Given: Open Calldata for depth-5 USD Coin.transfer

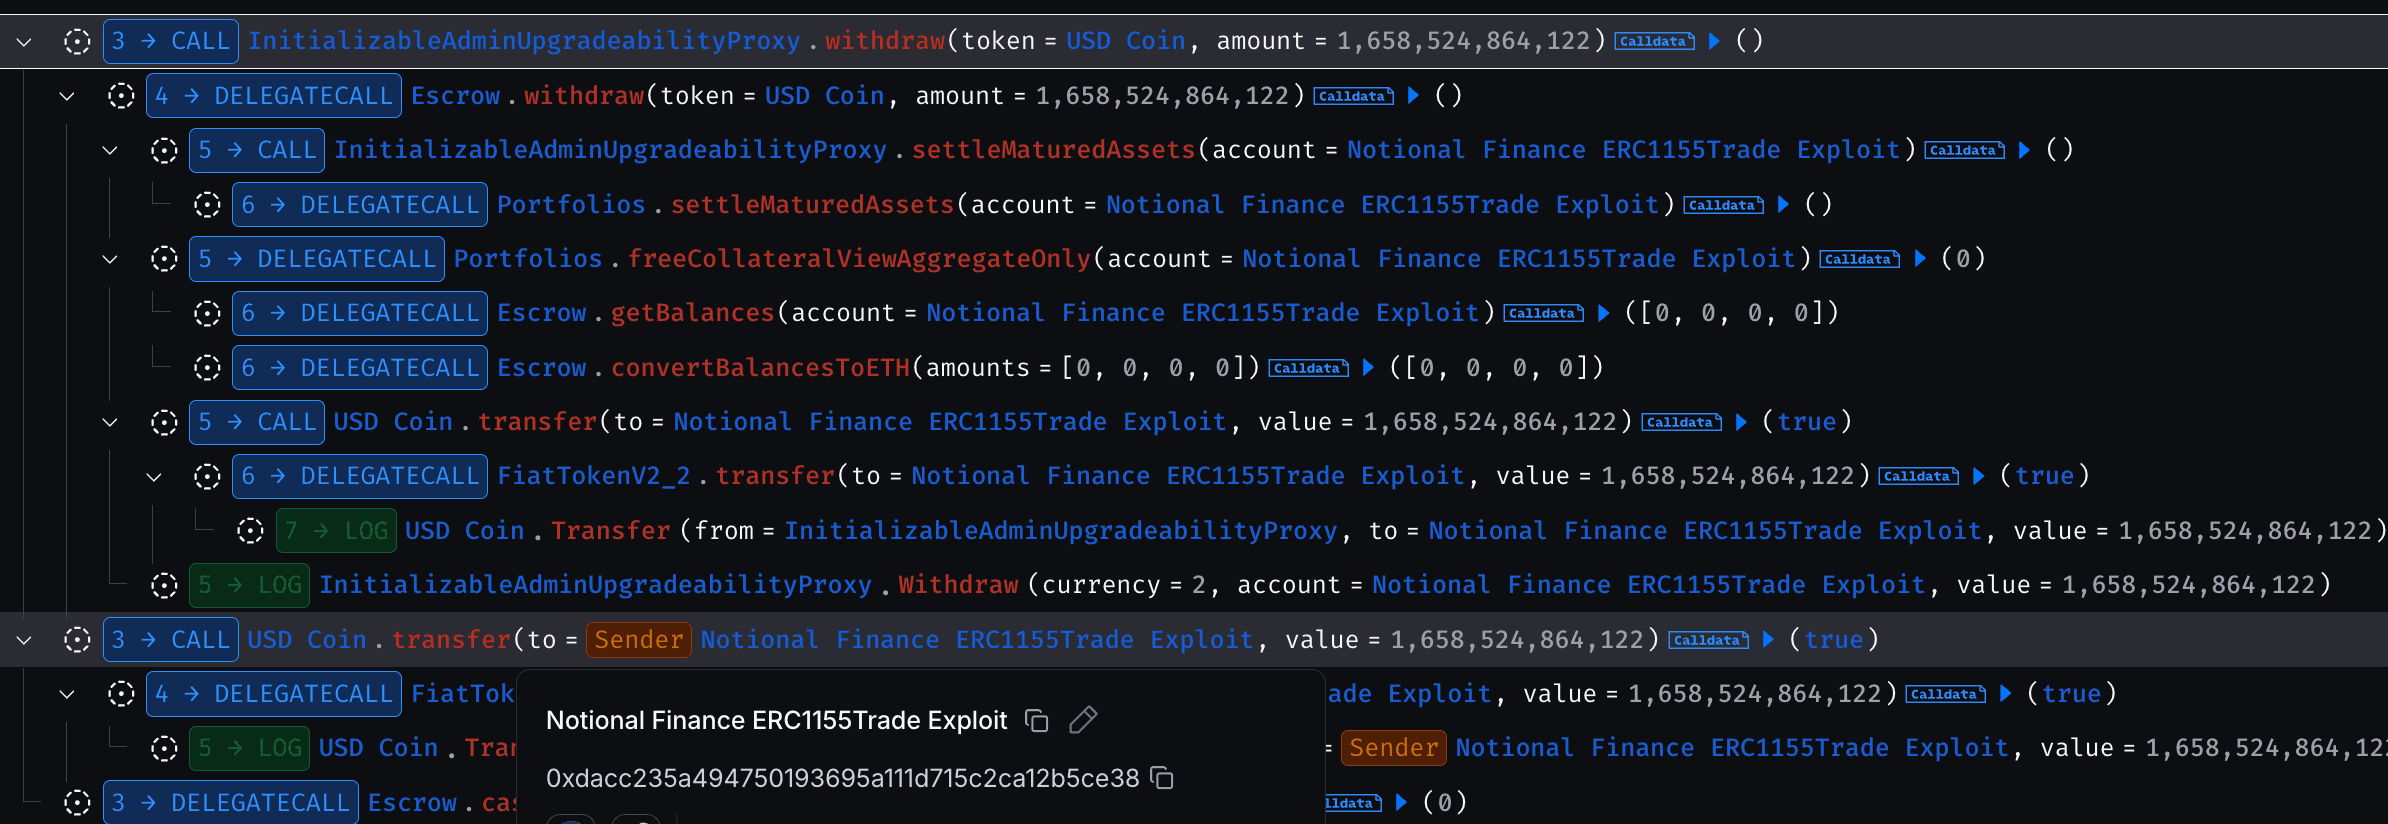Looking at the screenshot, I should click(x=1682, y=422).
